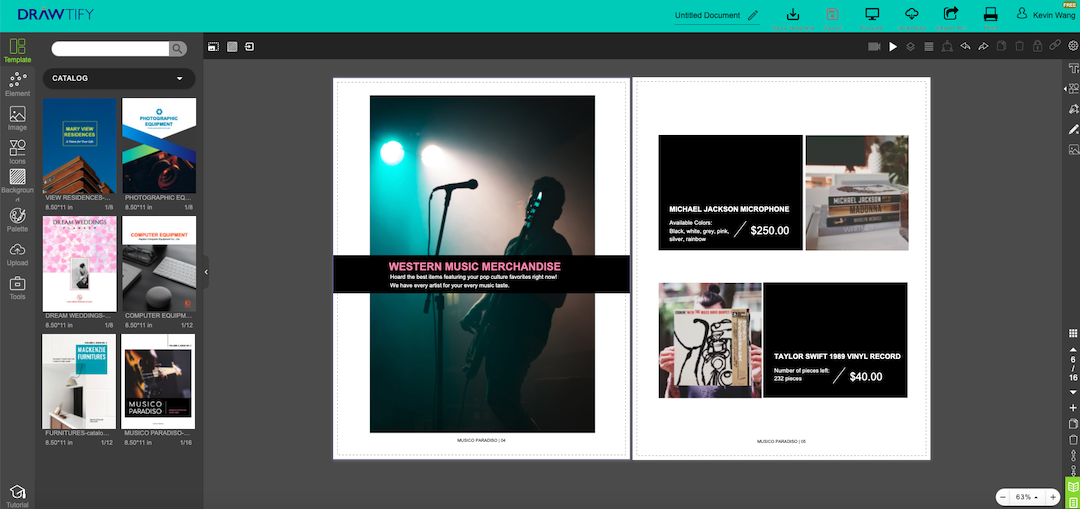Viewport: 1080px width, 509px height.
Task: Play the animation
Action: [x=893, y=47]
